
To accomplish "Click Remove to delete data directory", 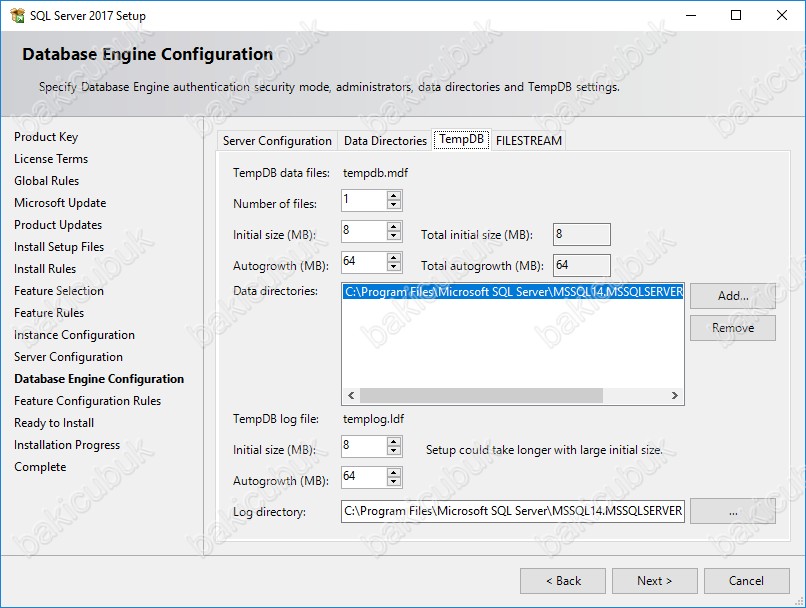I will (x=733, y=328).
